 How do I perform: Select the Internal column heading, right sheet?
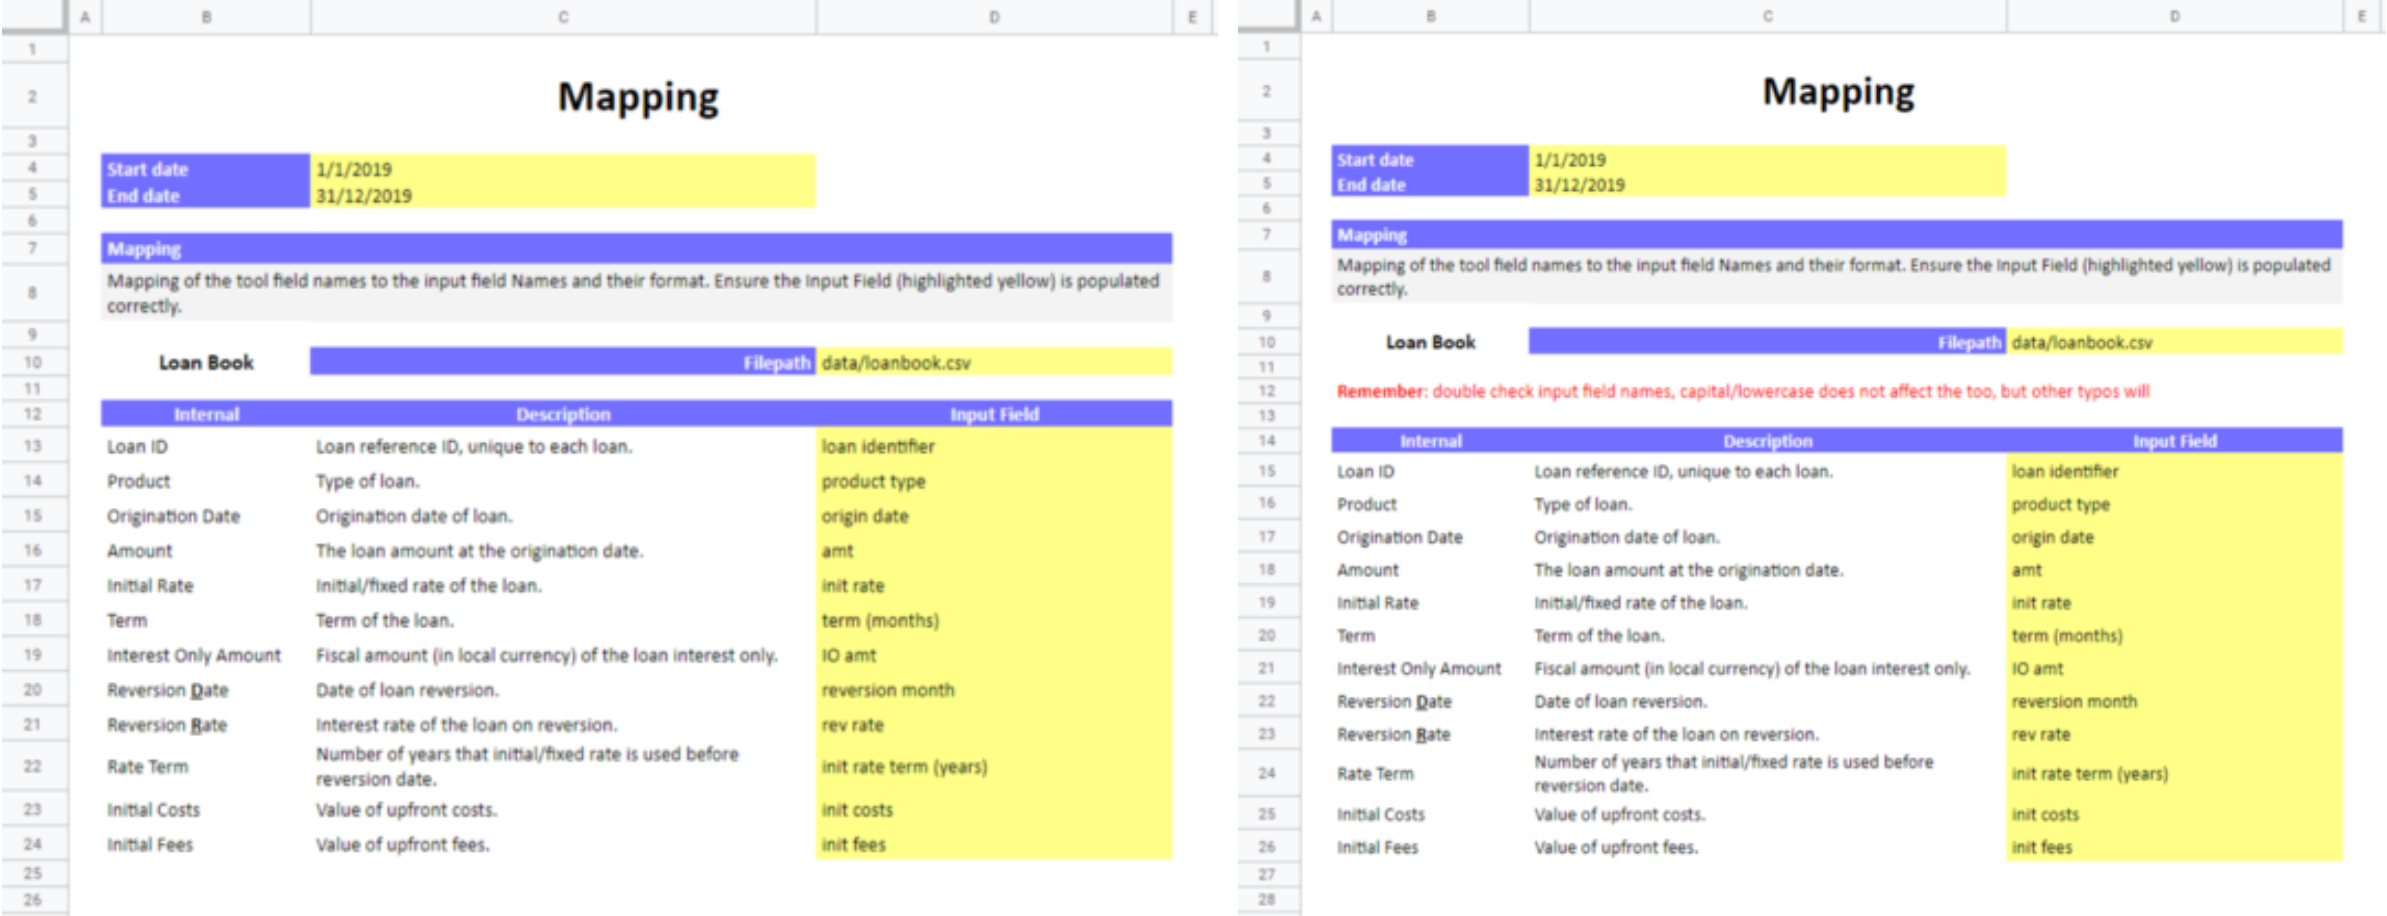pos(1430,441)
